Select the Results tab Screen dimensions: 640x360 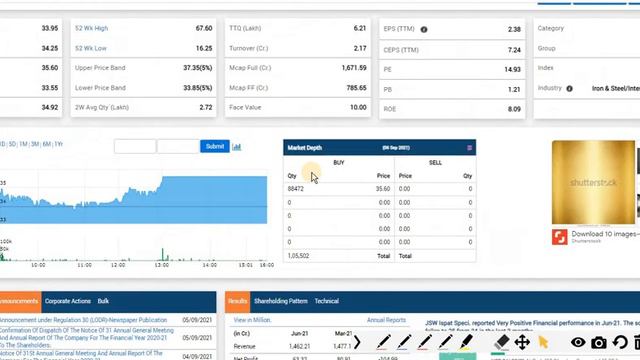point(238,302)
